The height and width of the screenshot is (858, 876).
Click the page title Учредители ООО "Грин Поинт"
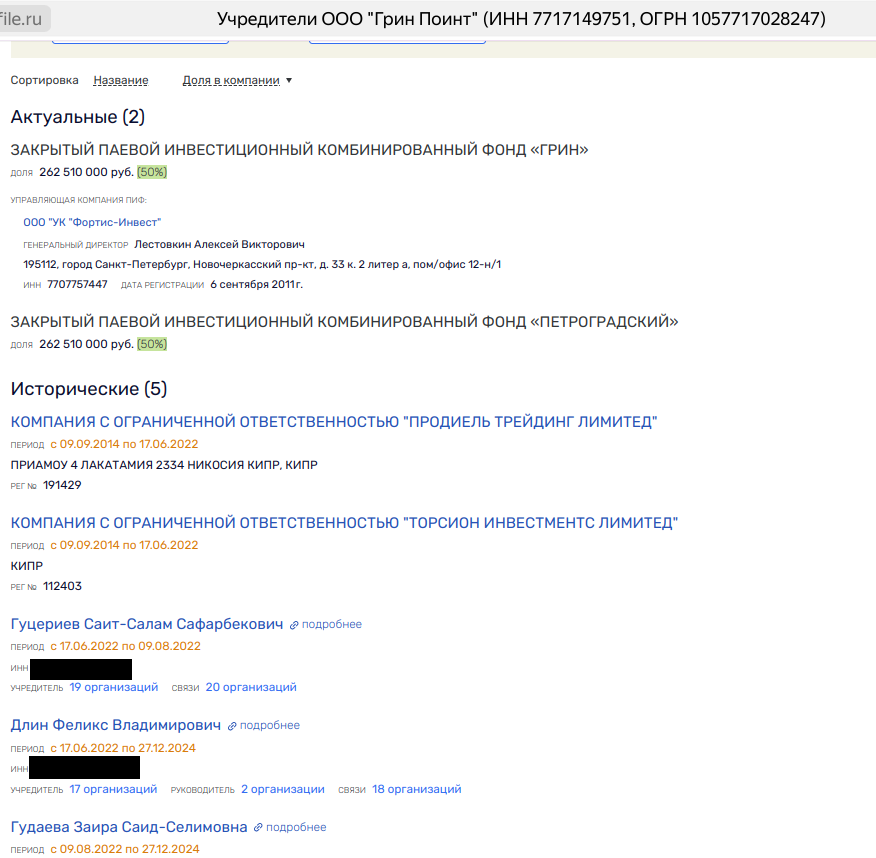[x=521, y=19]
